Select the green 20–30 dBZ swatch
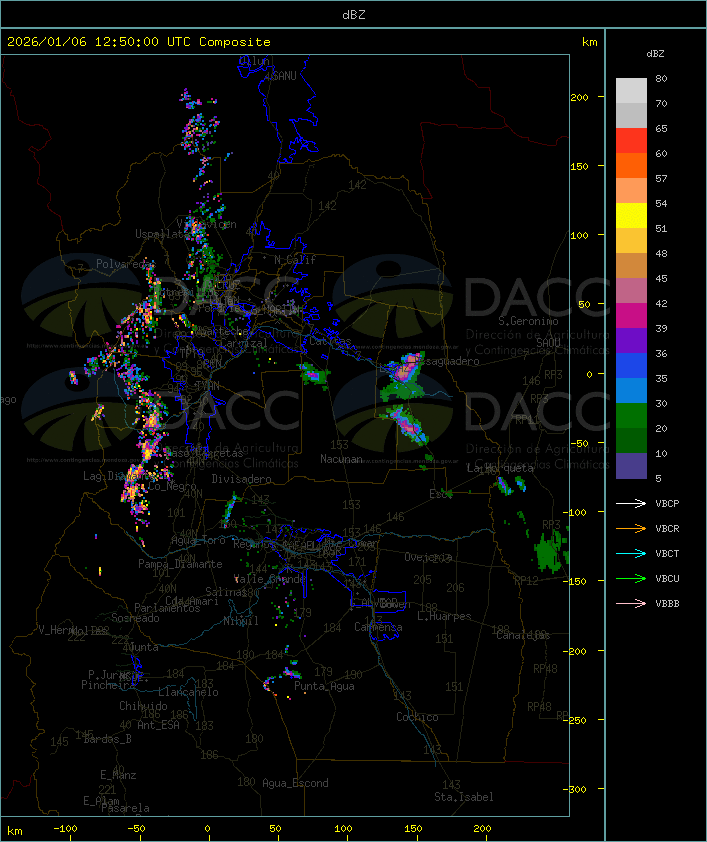707x842 pixels. pyautogui.click(x=631, y=416)
